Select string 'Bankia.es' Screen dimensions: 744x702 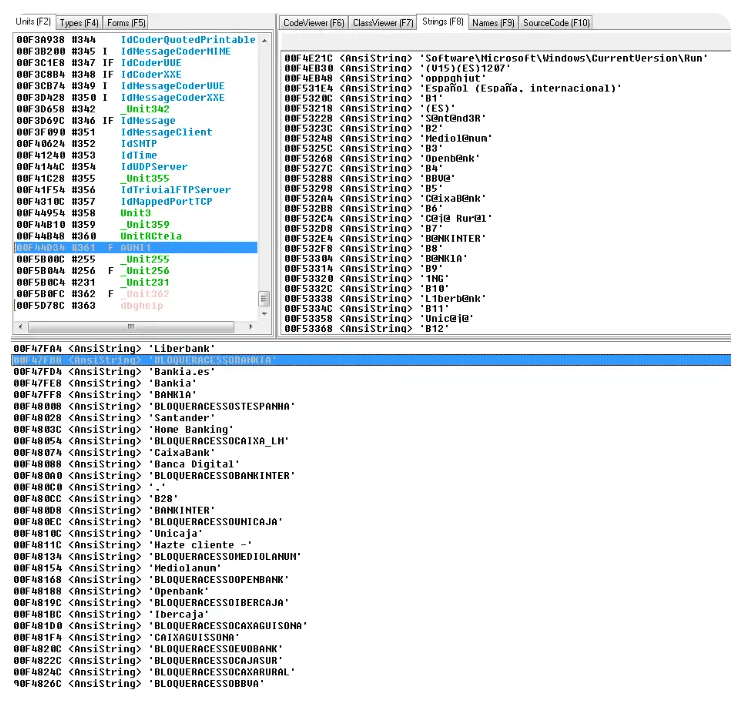click(182, 372)
